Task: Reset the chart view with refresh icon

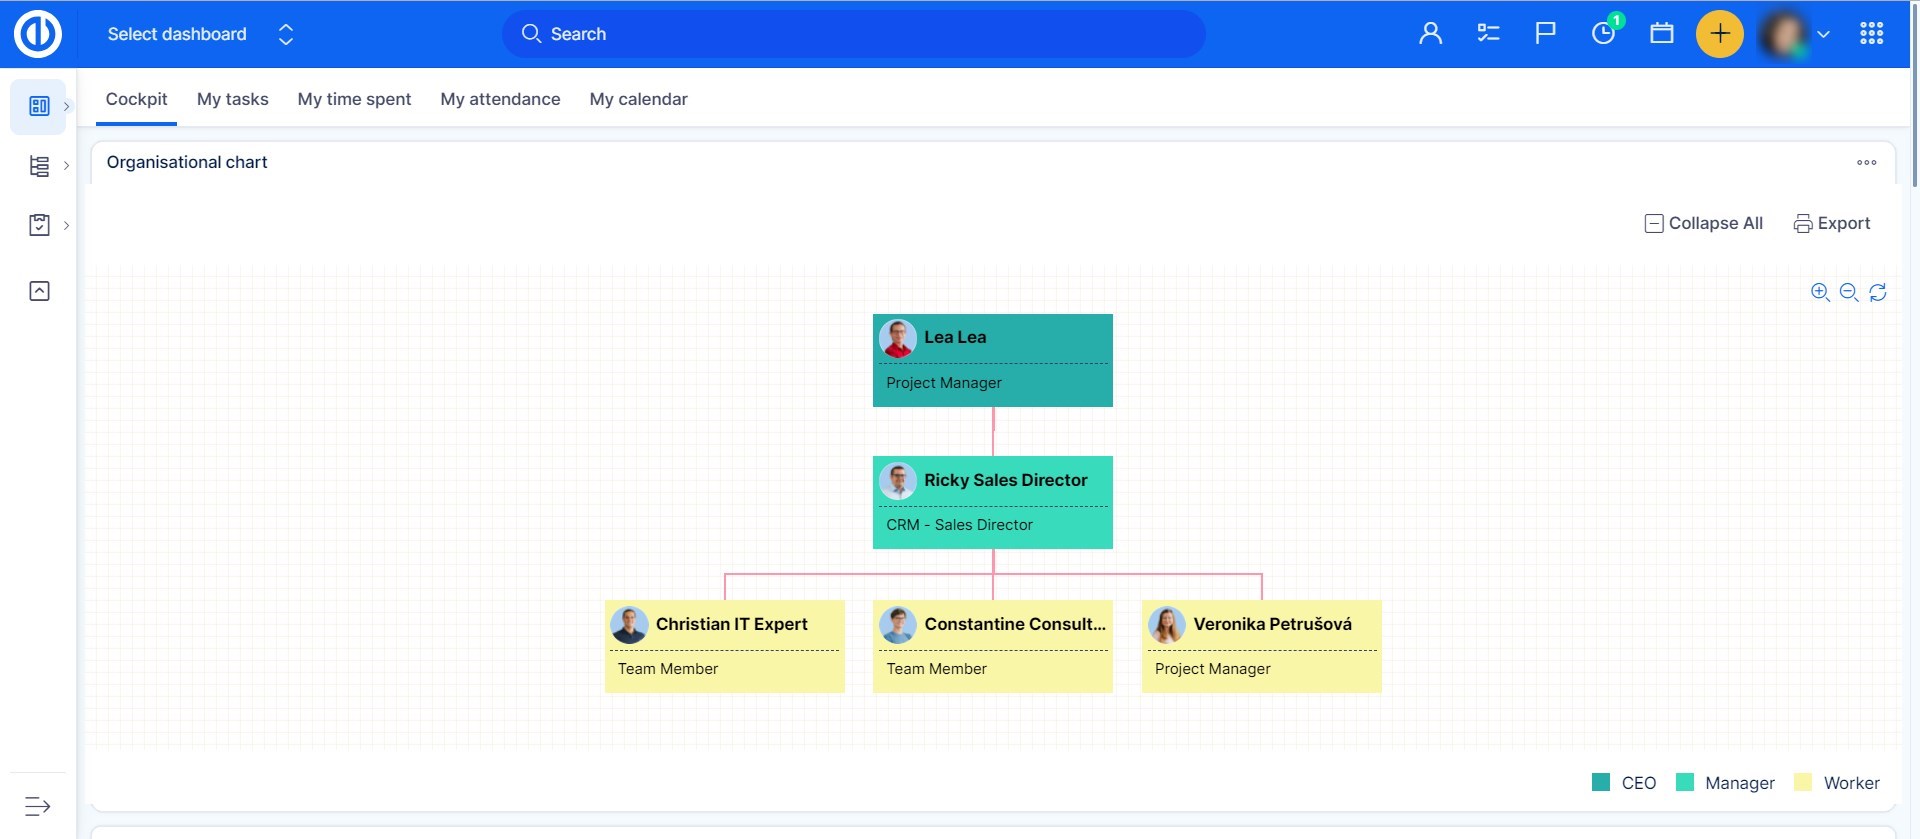Action: pyautogui.click(x=1878, y=292)
